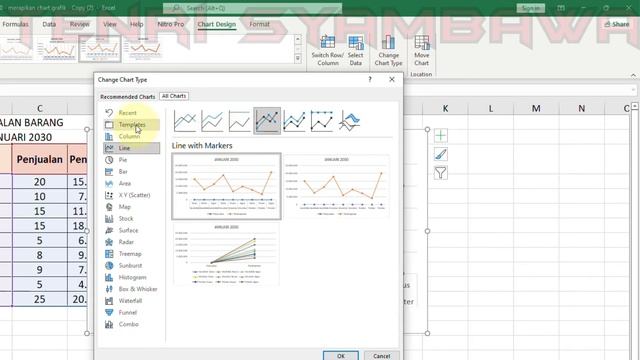Screen dimensions: 640x360
Task: Select column K header
Action: click(445, 109)
